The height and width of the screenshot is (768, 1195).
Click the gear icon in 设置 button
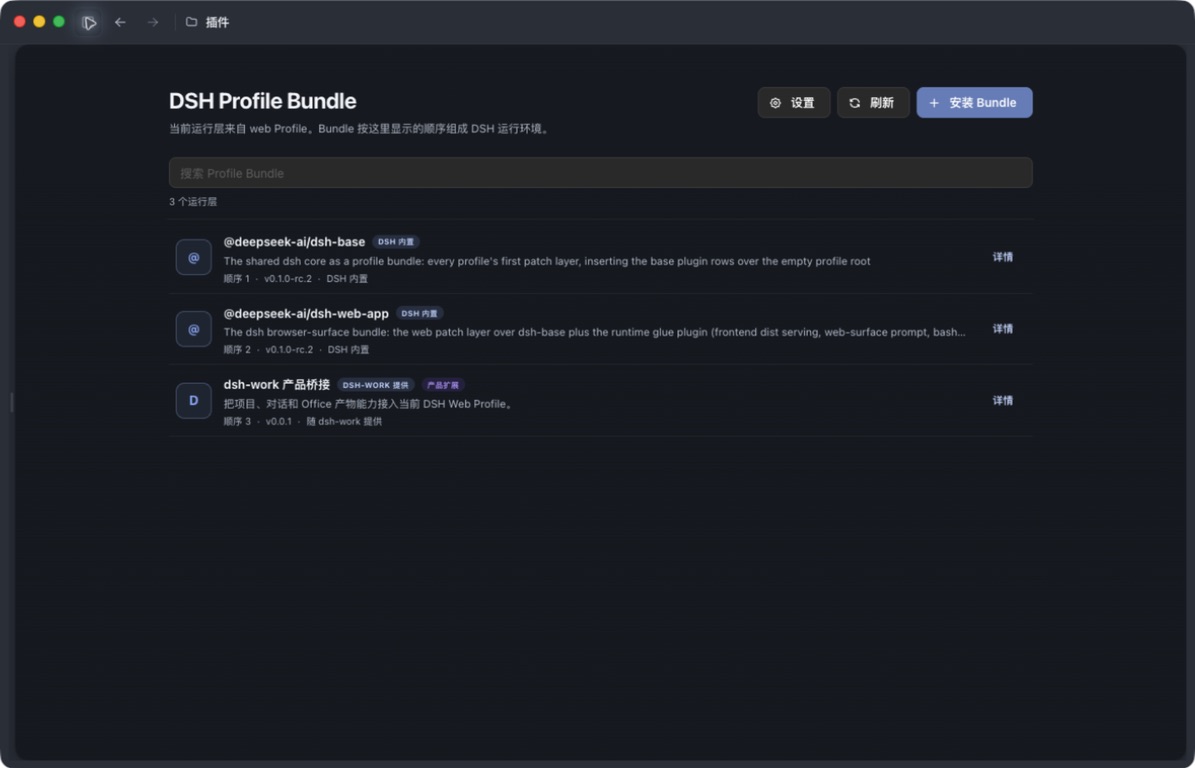coord(775,103)
